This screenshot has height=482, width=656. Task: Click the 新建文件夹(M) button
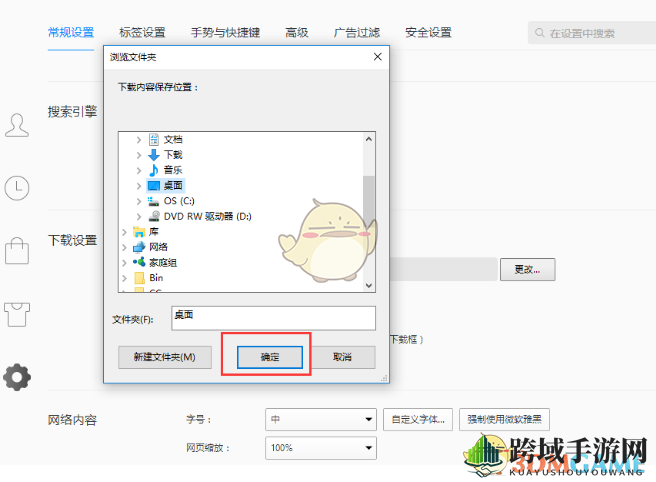pos(165,357)
